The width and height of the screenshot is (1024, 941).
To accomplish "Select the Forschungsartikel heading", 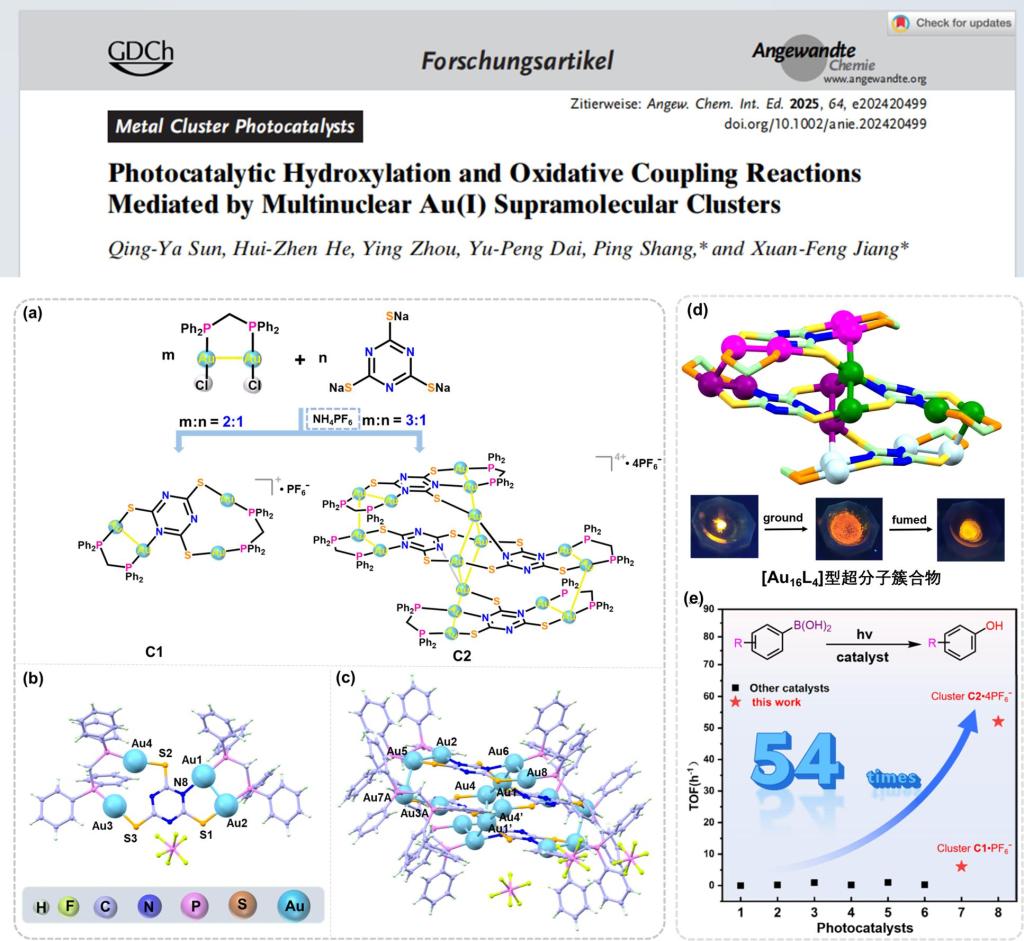I will coord(517,61).
